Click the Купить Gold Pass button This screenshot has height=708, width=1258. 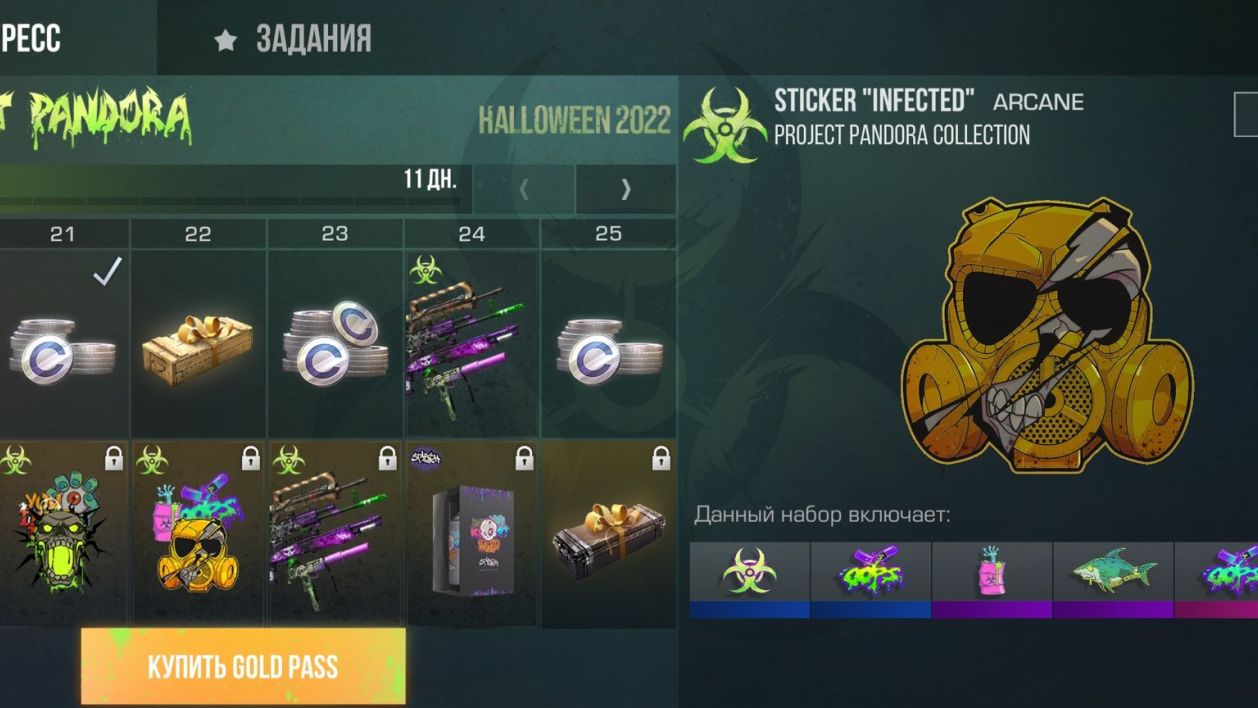pyautogui.click(x=243, y=666)
